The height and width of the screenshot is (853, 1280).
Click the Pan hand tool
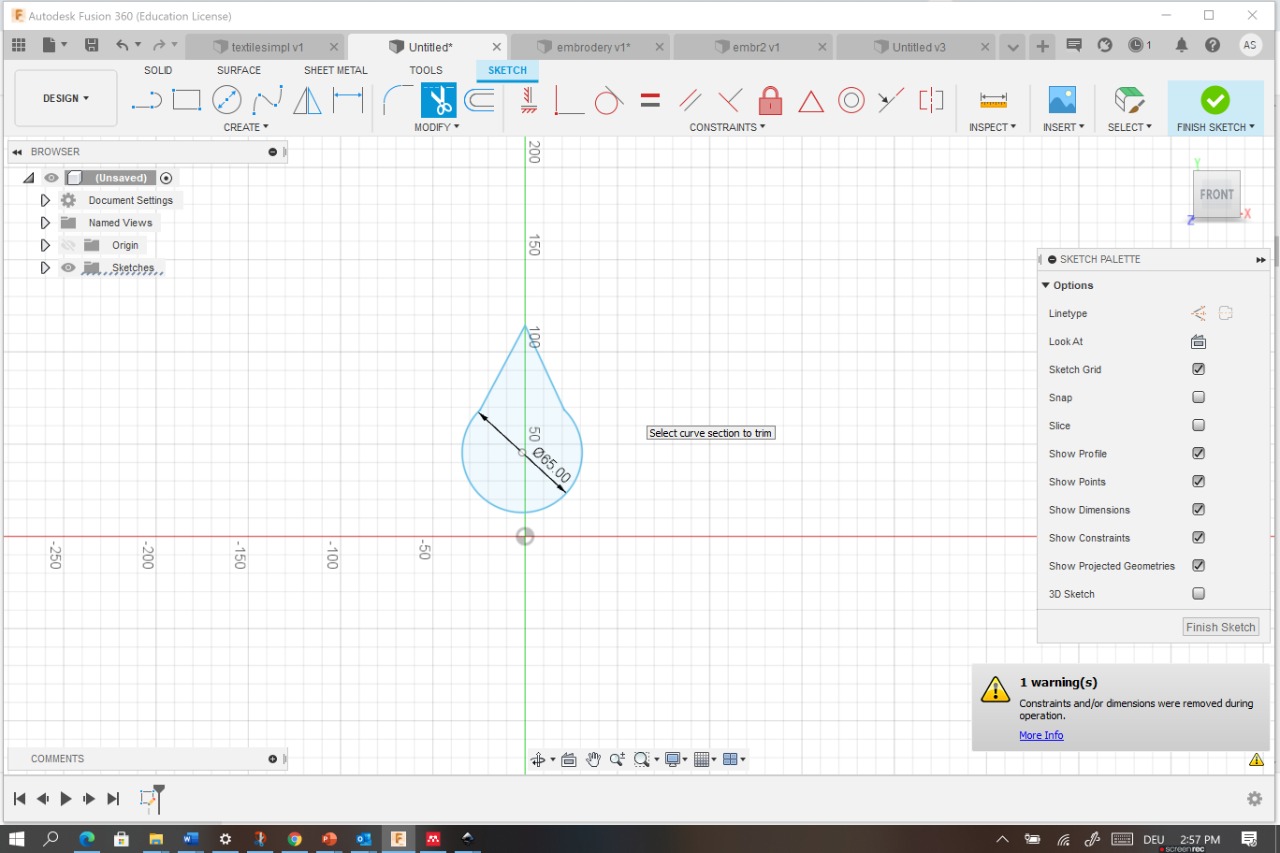[x=593, y=760]
